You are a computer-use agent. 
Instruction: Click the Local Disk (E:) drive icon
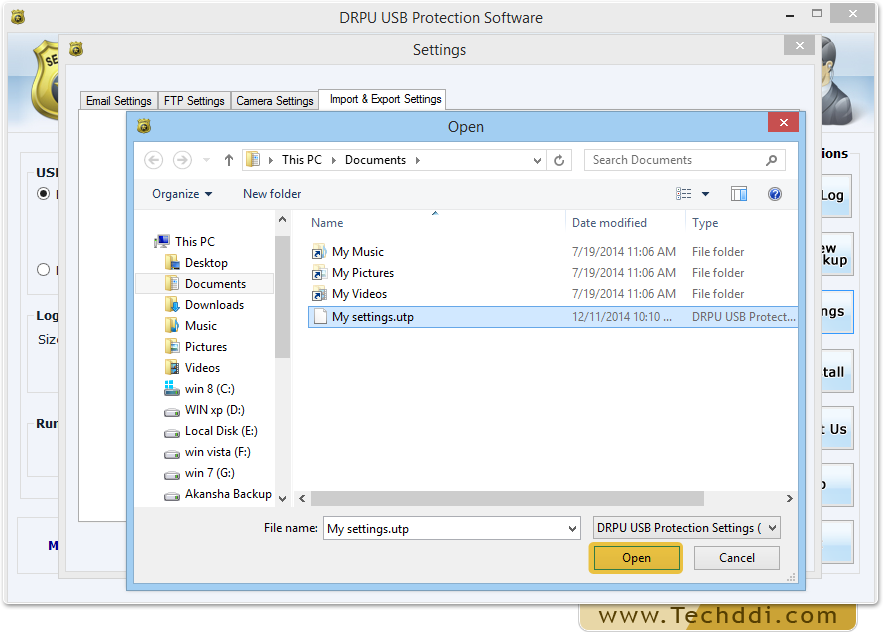(x=172, y=432)
